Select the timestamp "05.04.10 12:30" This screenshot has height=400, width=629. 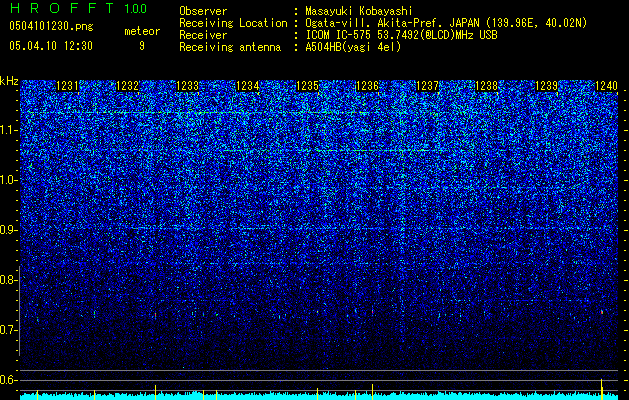coord(51,45)
